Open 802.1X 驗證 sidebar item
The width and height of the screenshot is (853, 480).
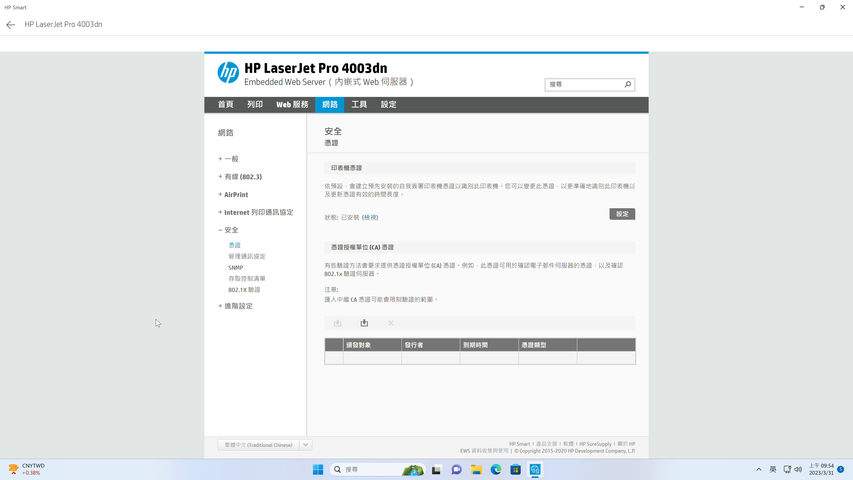click(244, 290)
